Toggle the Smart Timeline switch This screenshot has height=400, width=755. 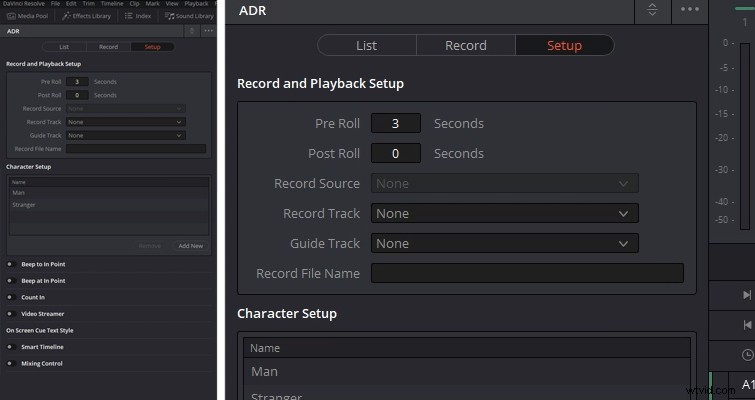pyautogui.click(x=11, y=347)
